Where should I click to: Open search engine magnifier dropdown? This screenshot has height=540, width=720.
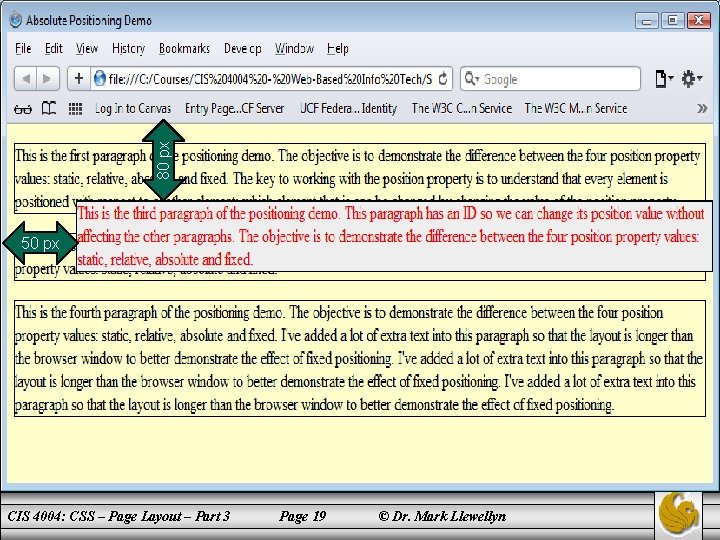(x=471, y=79)
